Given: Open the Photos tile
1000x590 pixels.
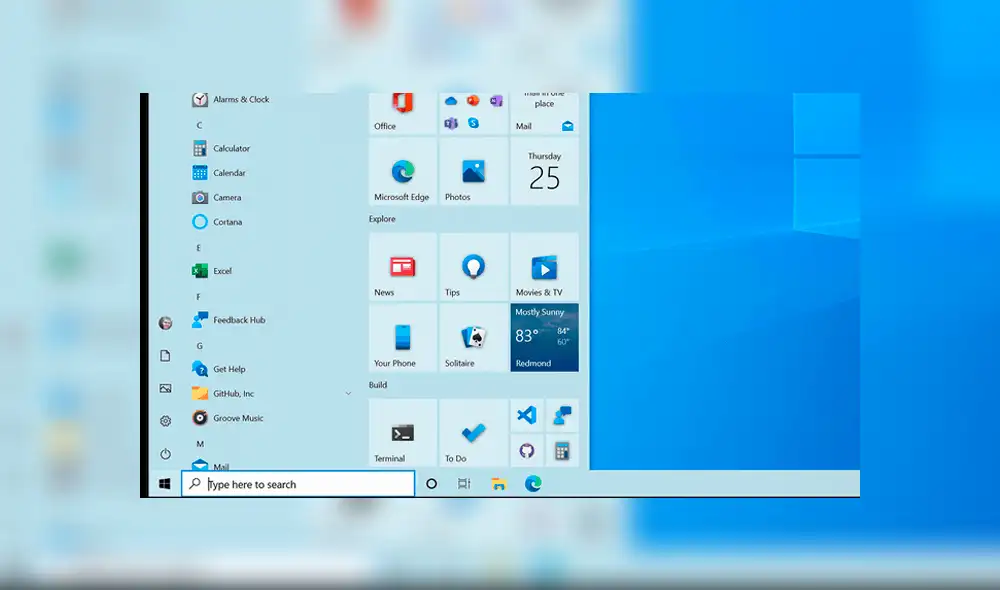Looking at the screenshot, I should pos(472,172).
